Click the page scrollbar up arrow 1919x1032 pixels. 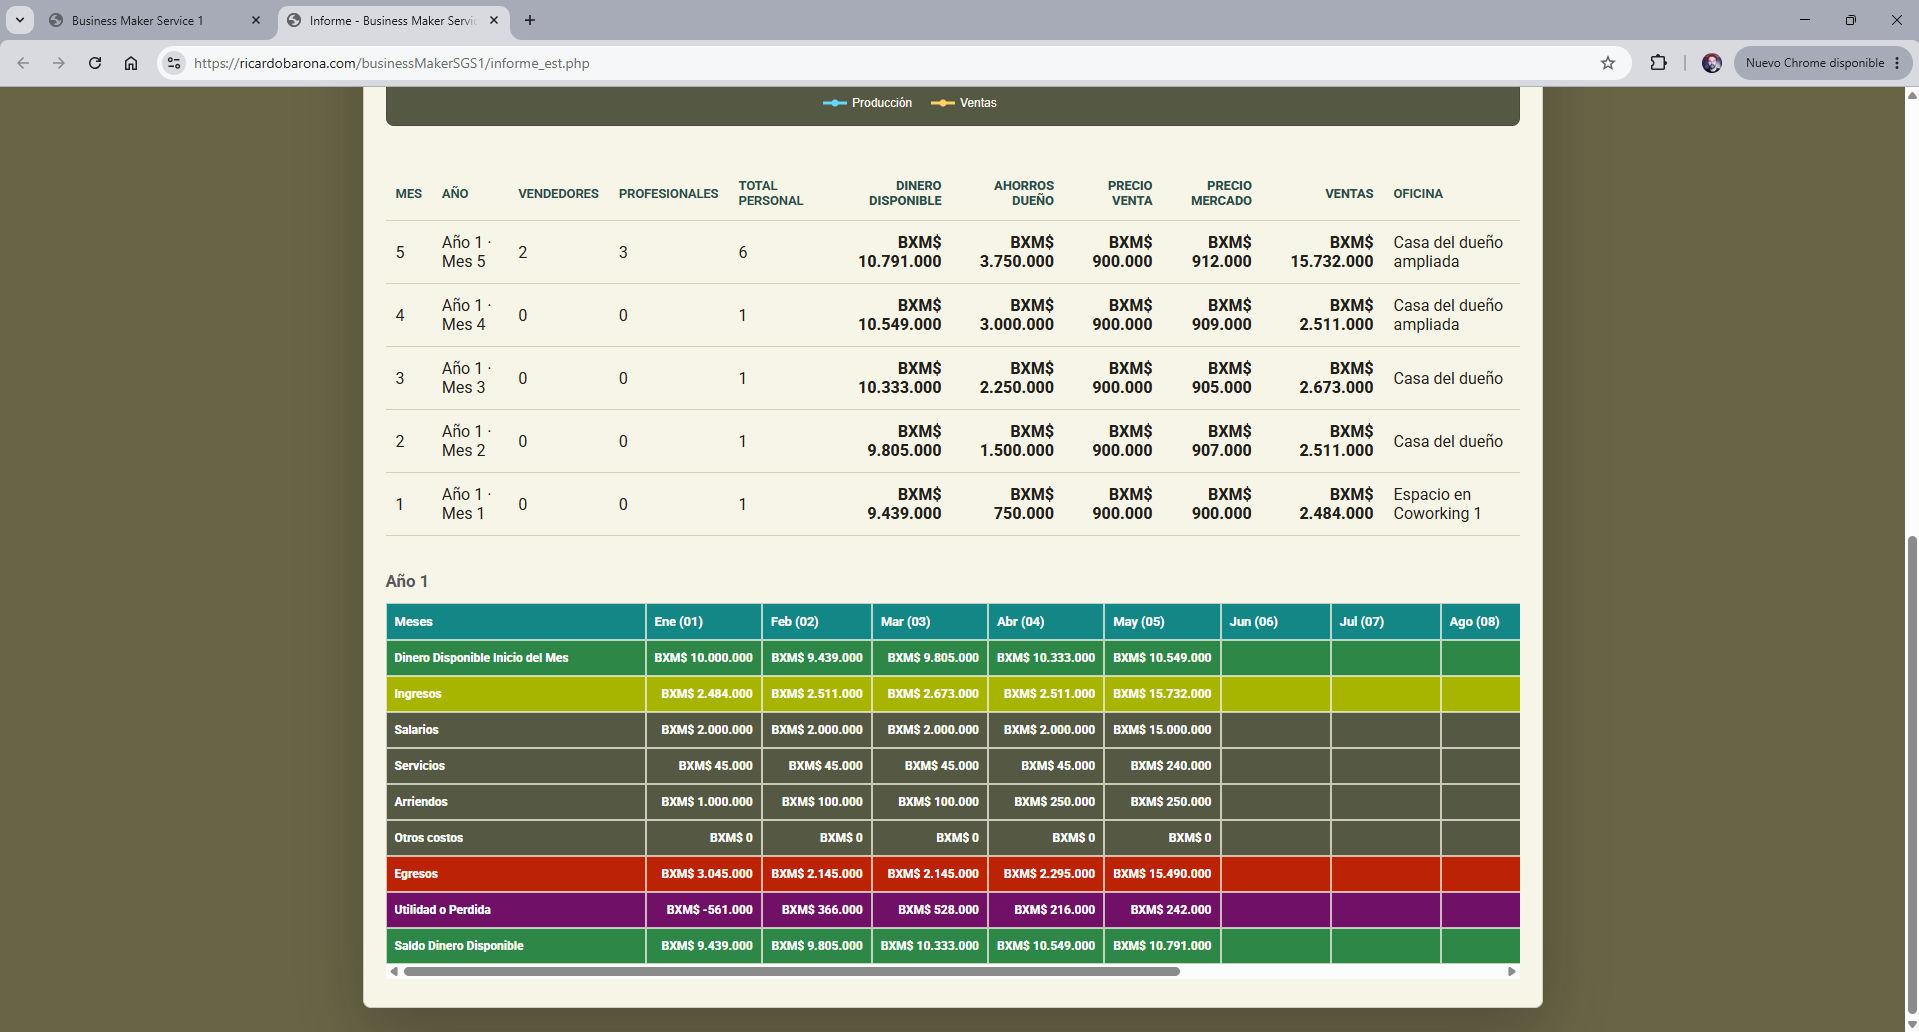1912,95
